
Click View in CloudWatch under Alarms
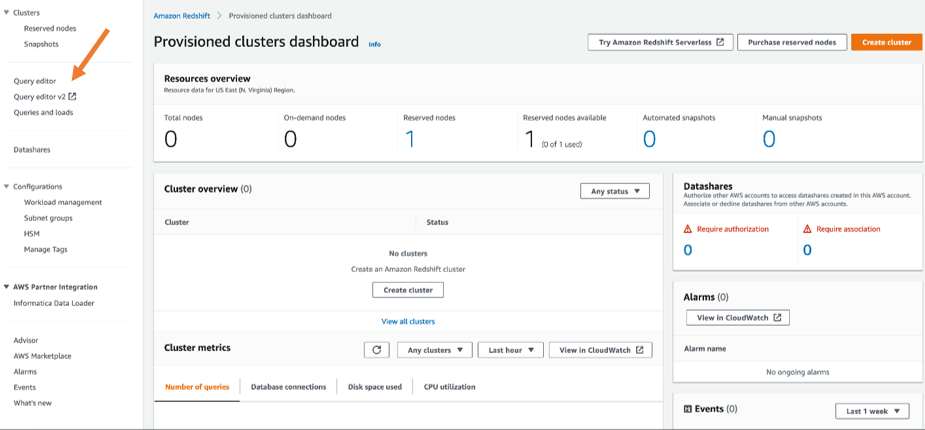pyautogui.click(x=738, y=317)
